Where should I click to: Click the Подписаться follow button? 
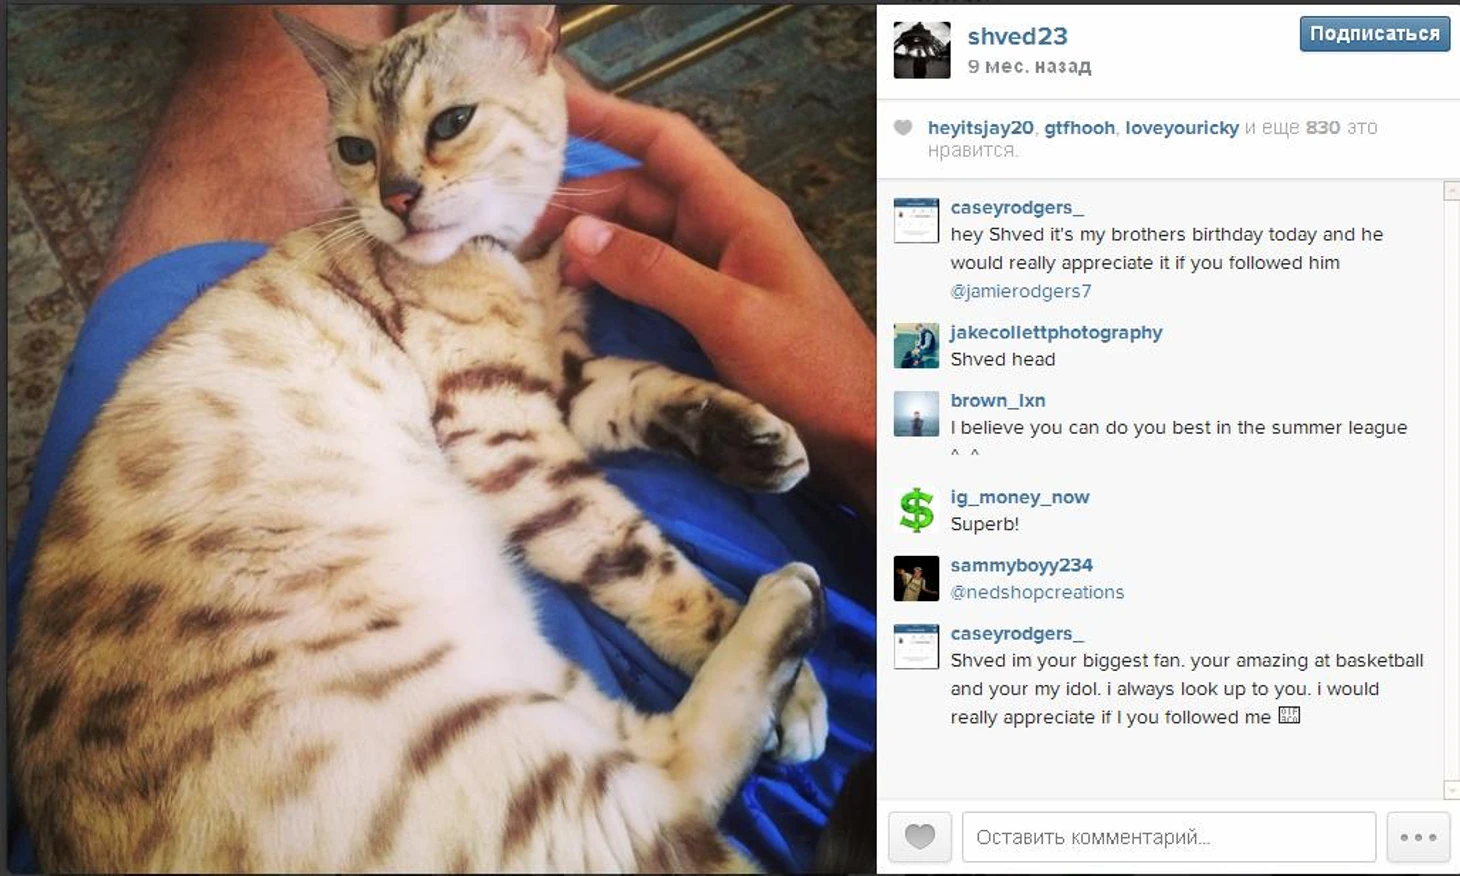1374,34
